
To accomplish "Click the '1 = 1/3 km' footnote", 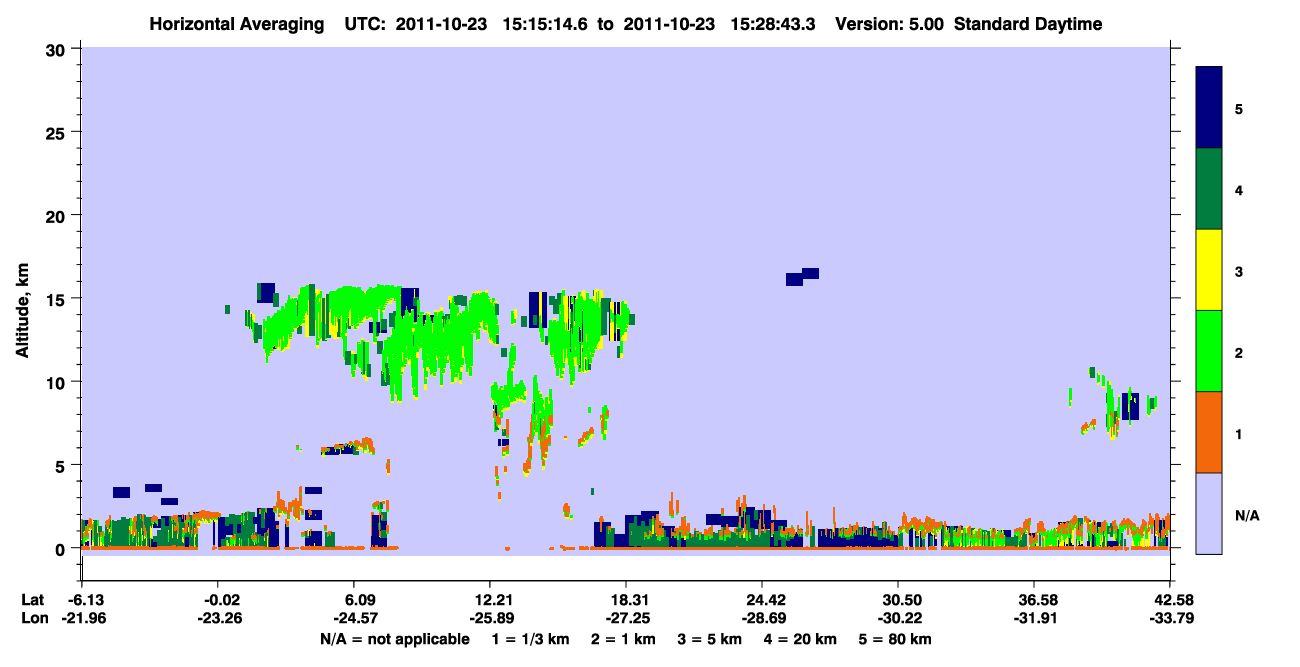I will tap(532, 639).
